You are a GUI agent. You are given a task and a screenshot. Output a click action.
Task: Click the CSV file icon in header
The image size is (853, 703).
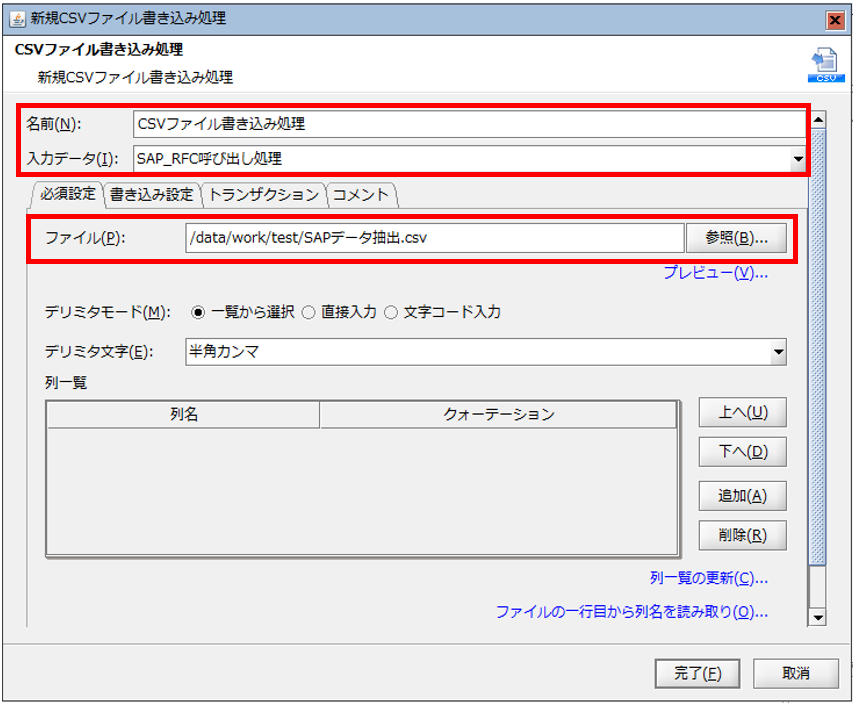[x=824, y=64]
